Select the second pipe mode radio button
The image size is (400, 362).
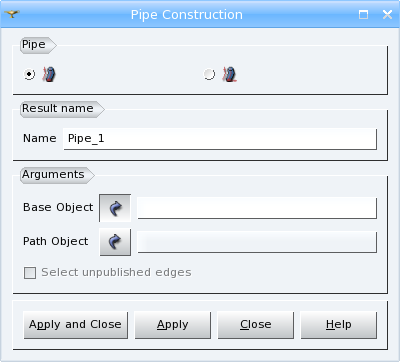click(209, 74)
